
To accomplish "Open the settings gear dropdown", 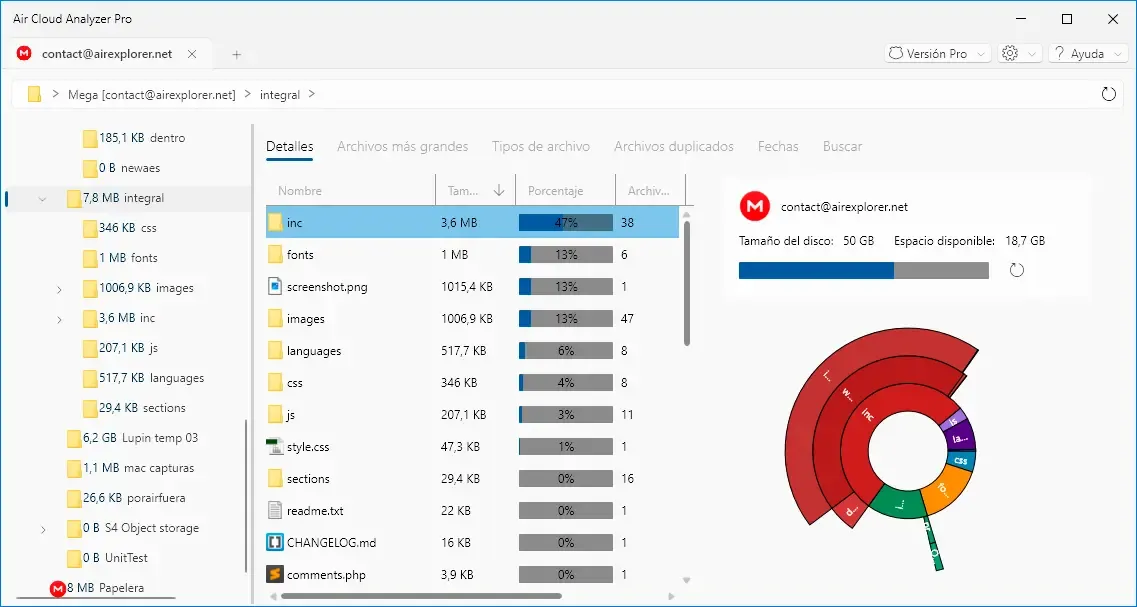I will [1020, 54].
